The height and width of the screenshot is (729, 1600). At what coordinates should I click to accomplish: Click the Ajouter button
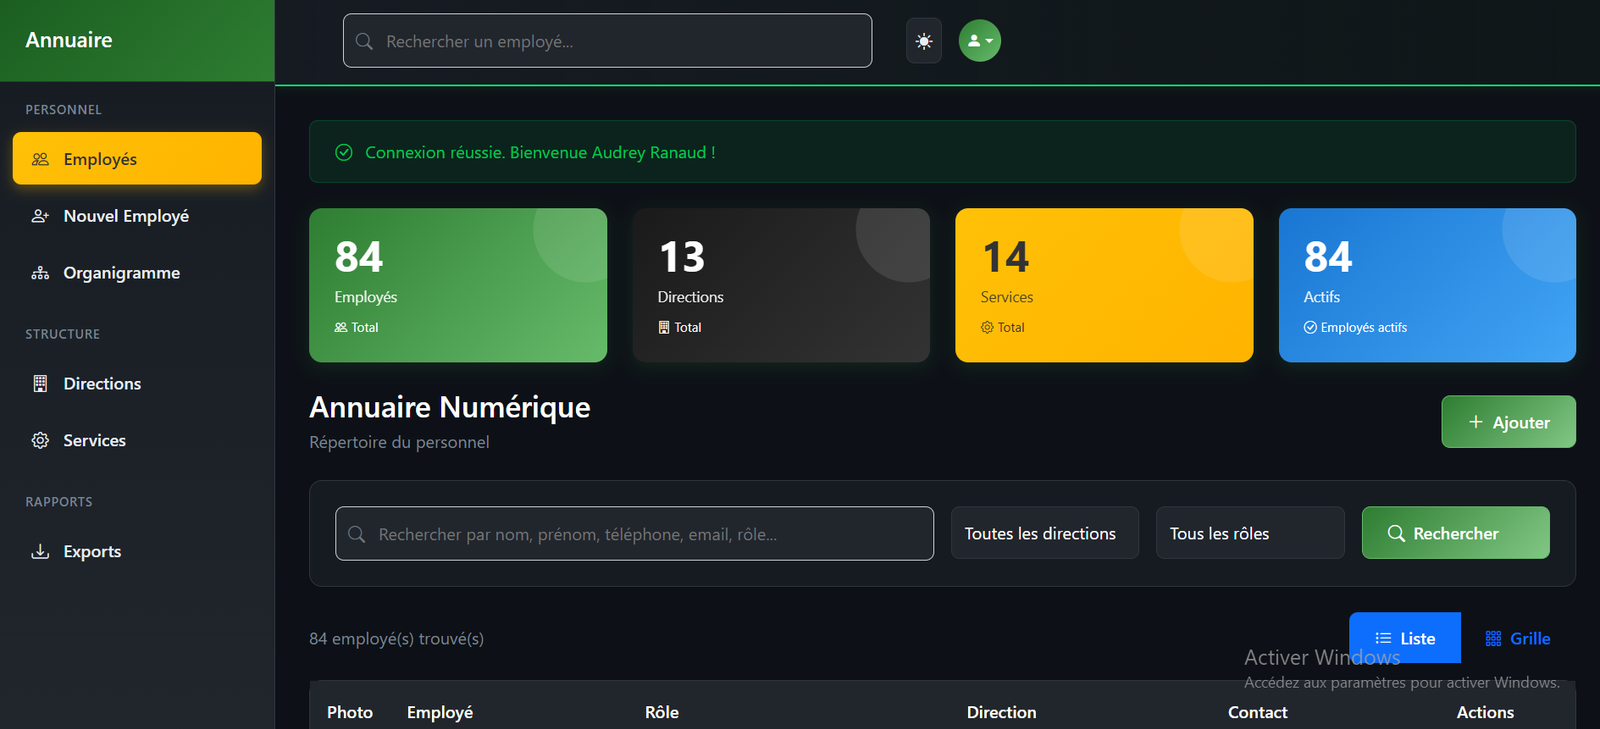[x=1508, y=422]
